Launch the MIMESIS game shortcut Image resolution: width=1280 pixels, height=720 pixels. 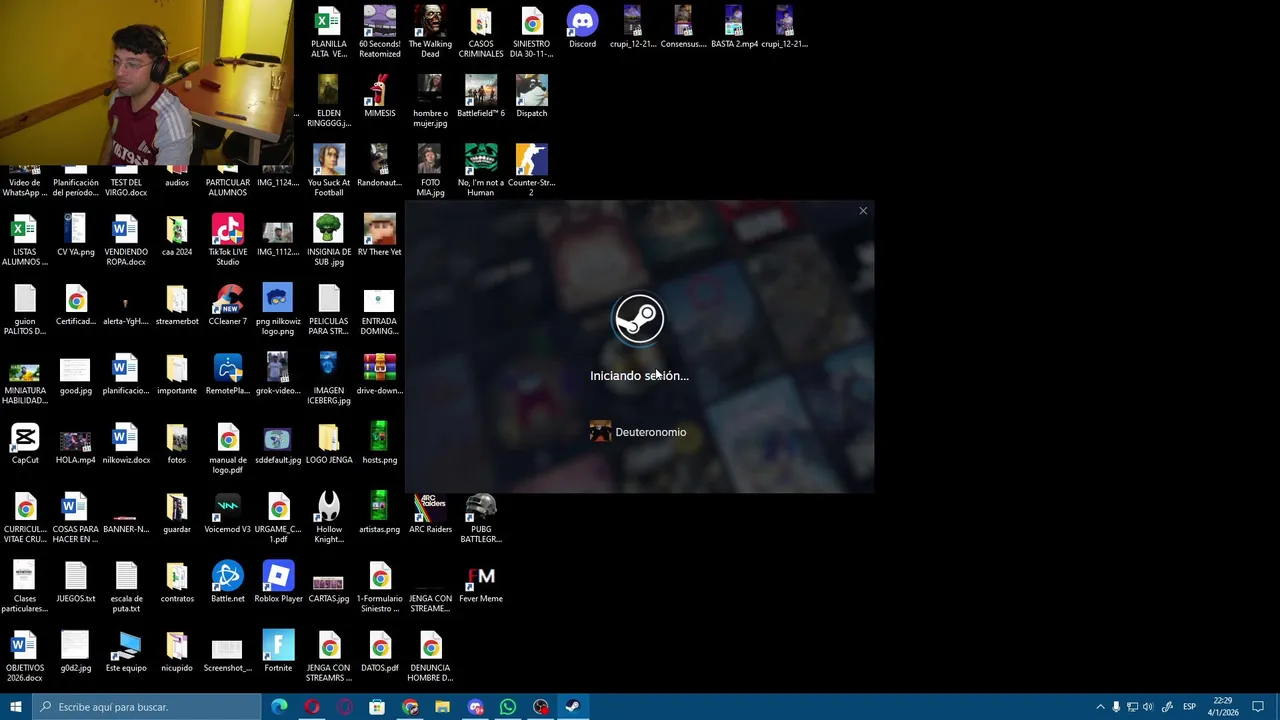tap(379, 97)
